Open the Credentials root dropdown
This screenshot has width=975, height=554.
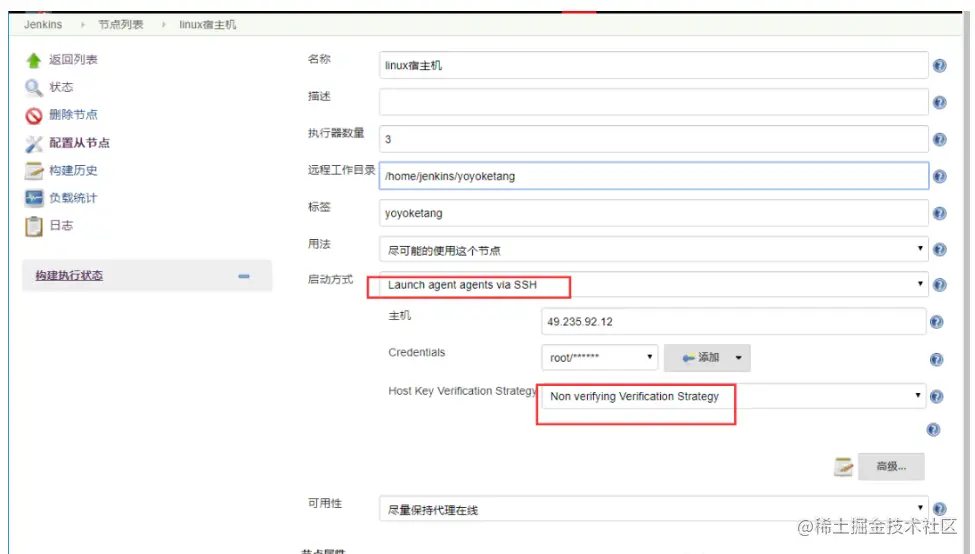(x=599, y=358)
